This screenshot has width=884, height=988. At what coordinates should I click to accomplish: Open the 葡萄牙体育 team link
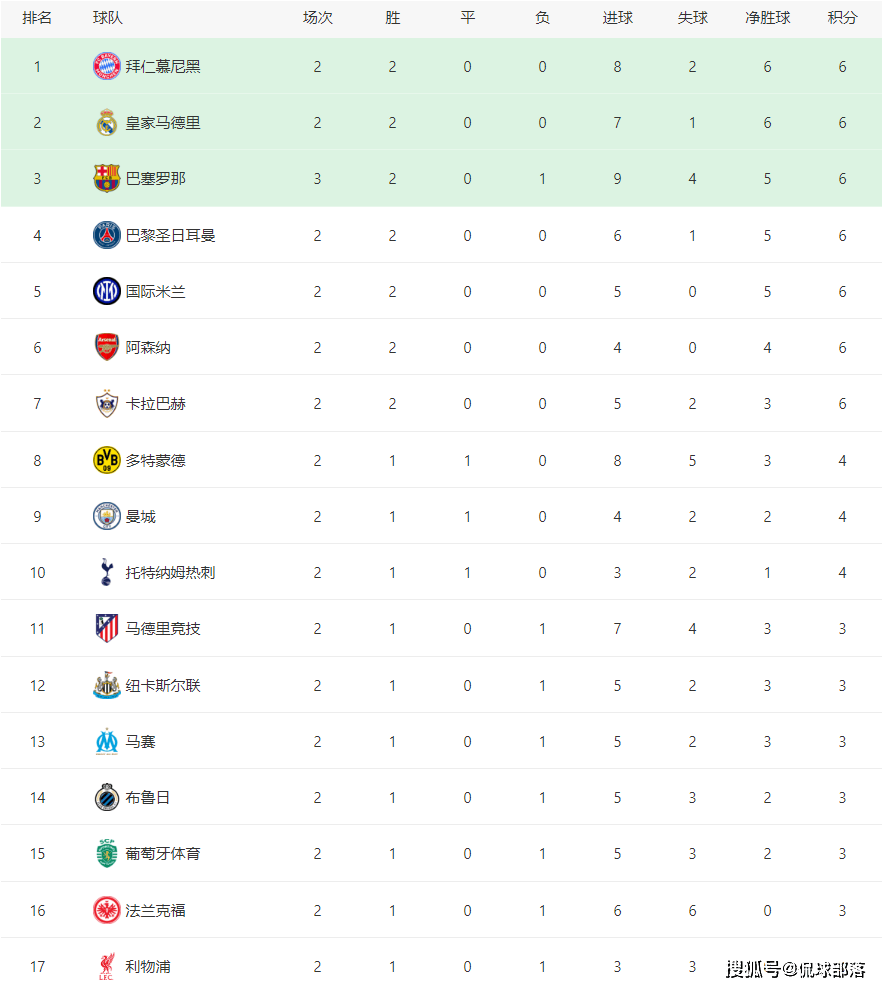(x=163, y=854)
